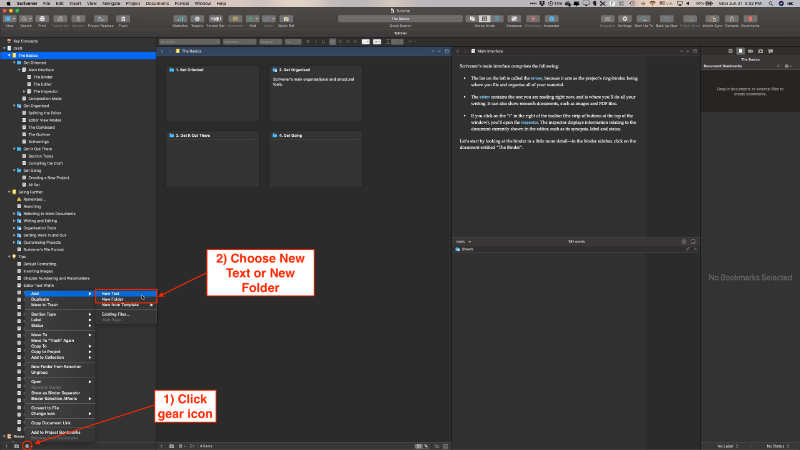Switch group mode to Outliner view
The image size is (800, 450).
coord(496,19)
